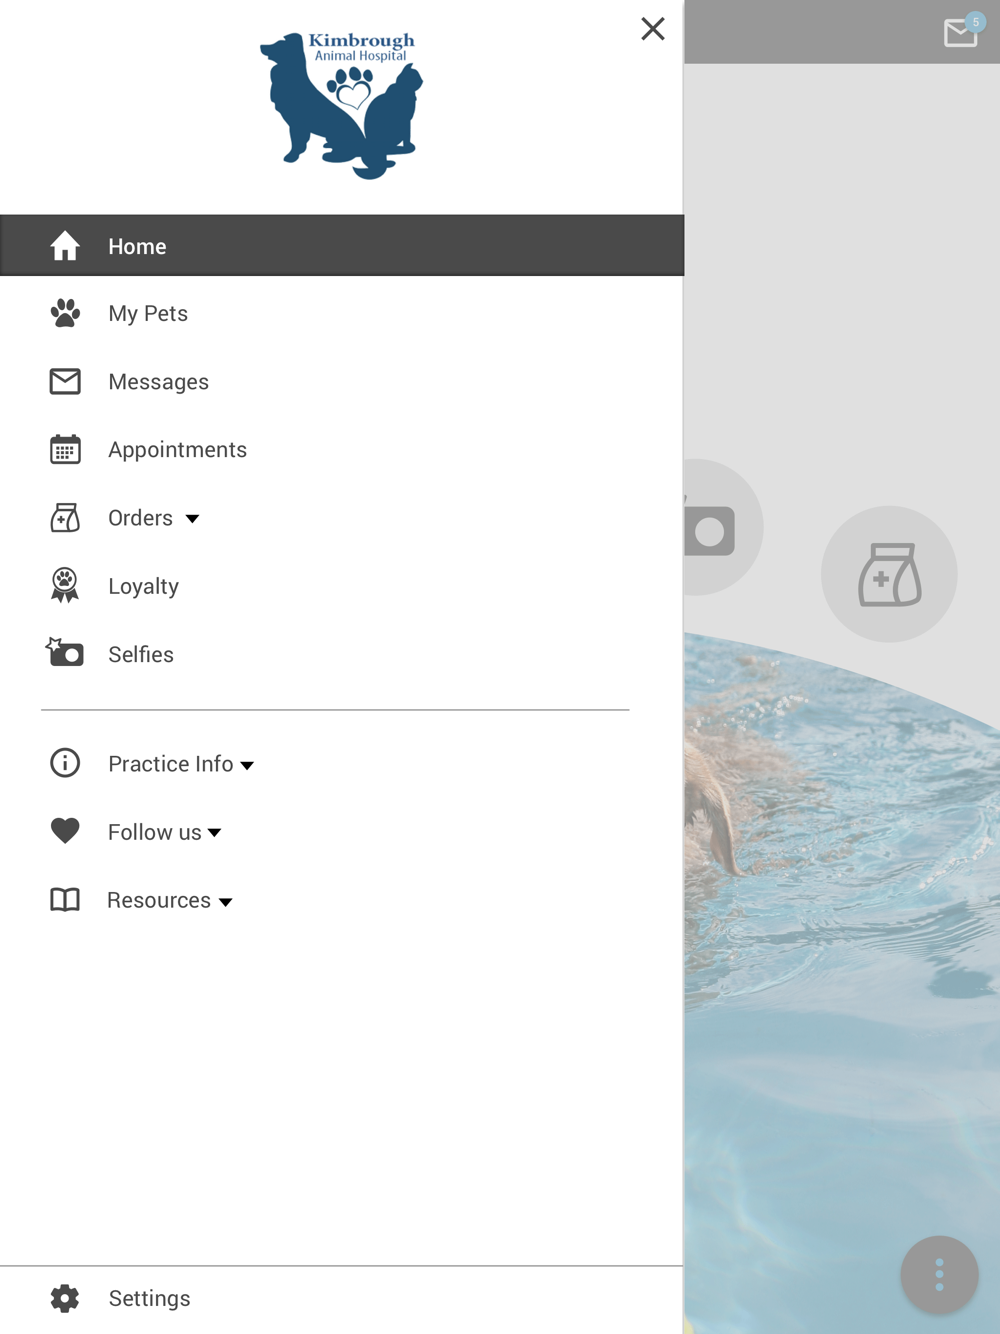Select the Resources label
Image resolution: width=1000 pixels, height=1334 pixels.
[x=158, y=900]
